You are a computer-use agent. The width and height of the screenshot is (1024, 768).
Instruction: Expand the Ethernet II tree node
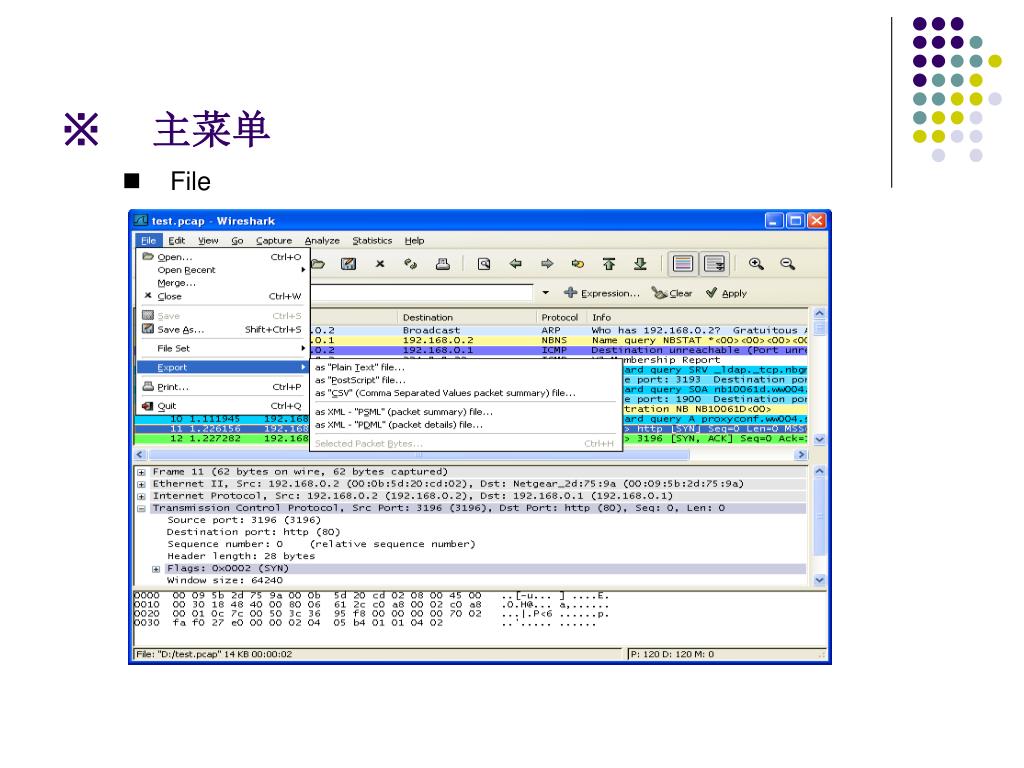[x=141, y=485]
